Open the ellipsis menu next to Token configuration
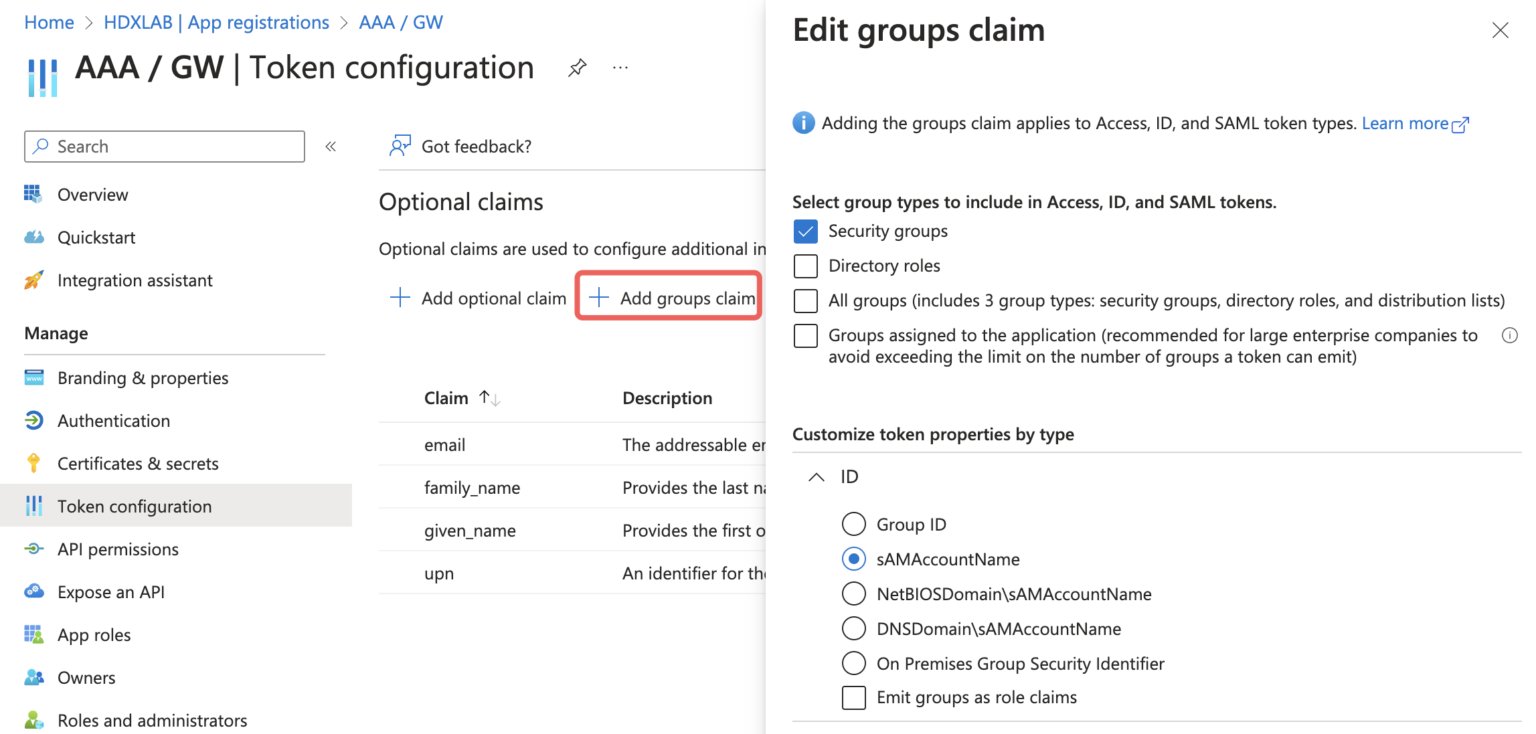The width and height of the screenshot is (1536, 734). [x=620, y=67]
